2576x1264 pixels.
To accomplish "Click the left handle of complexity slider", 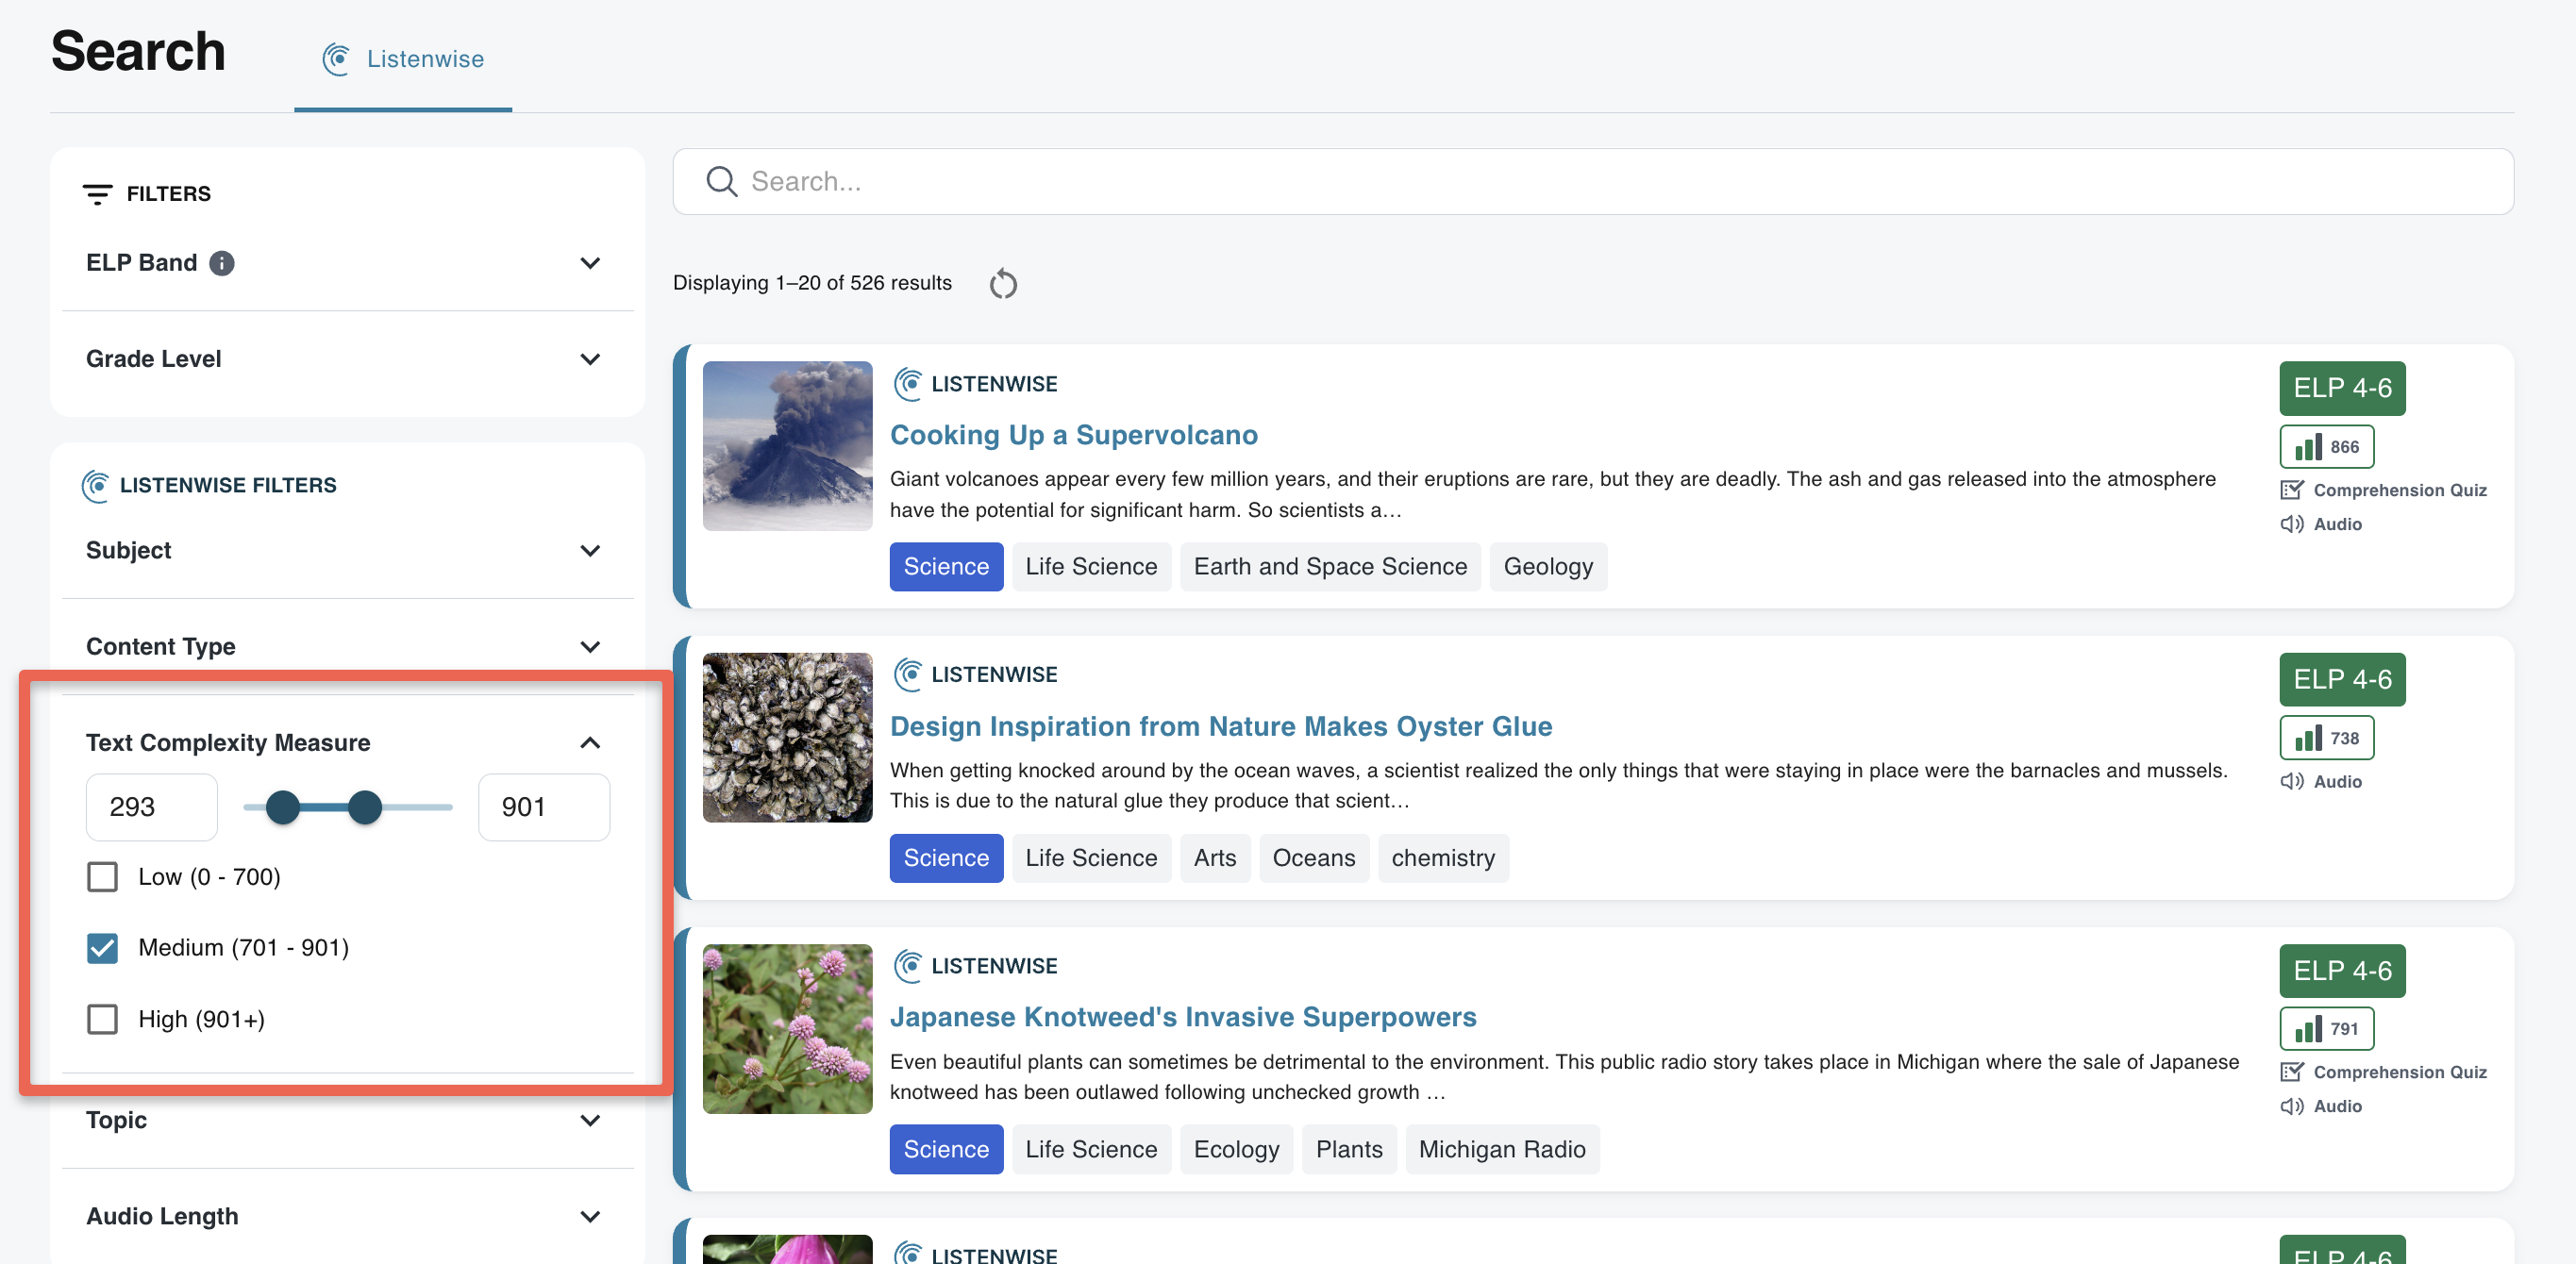I will tap(283, 807).
